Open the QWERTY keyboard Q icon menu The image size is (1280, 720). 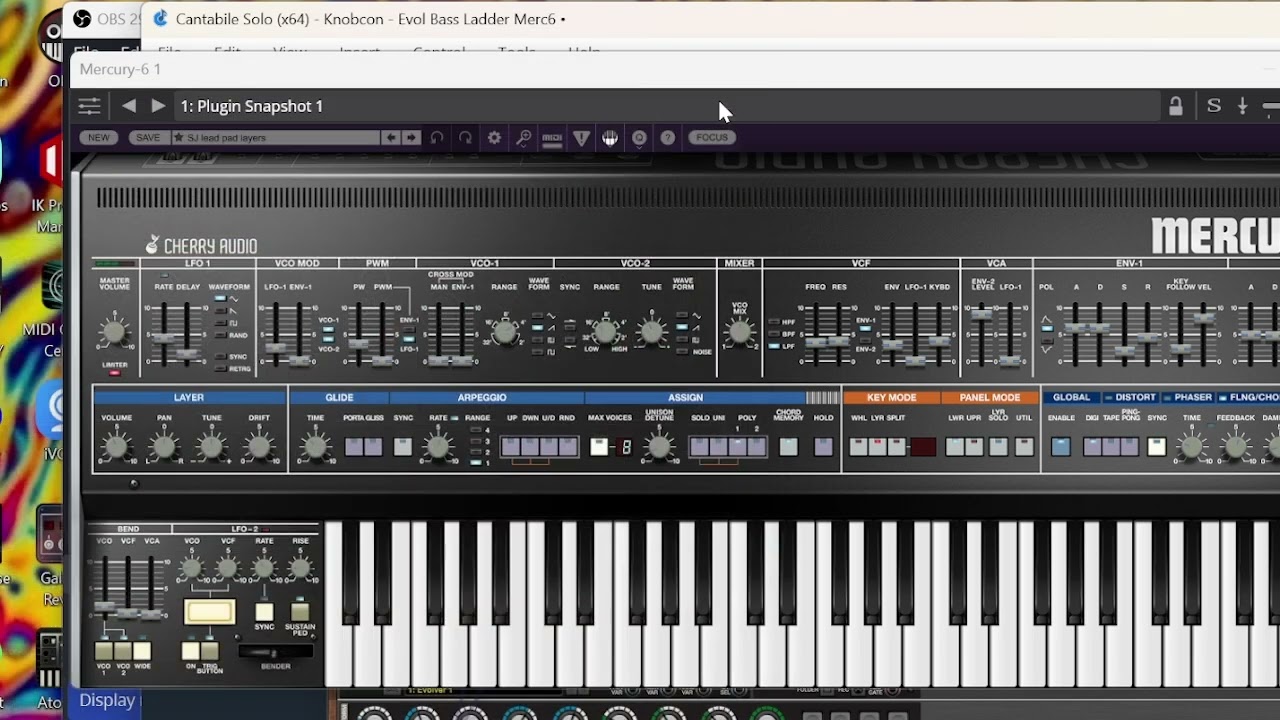tap(639, 138)
